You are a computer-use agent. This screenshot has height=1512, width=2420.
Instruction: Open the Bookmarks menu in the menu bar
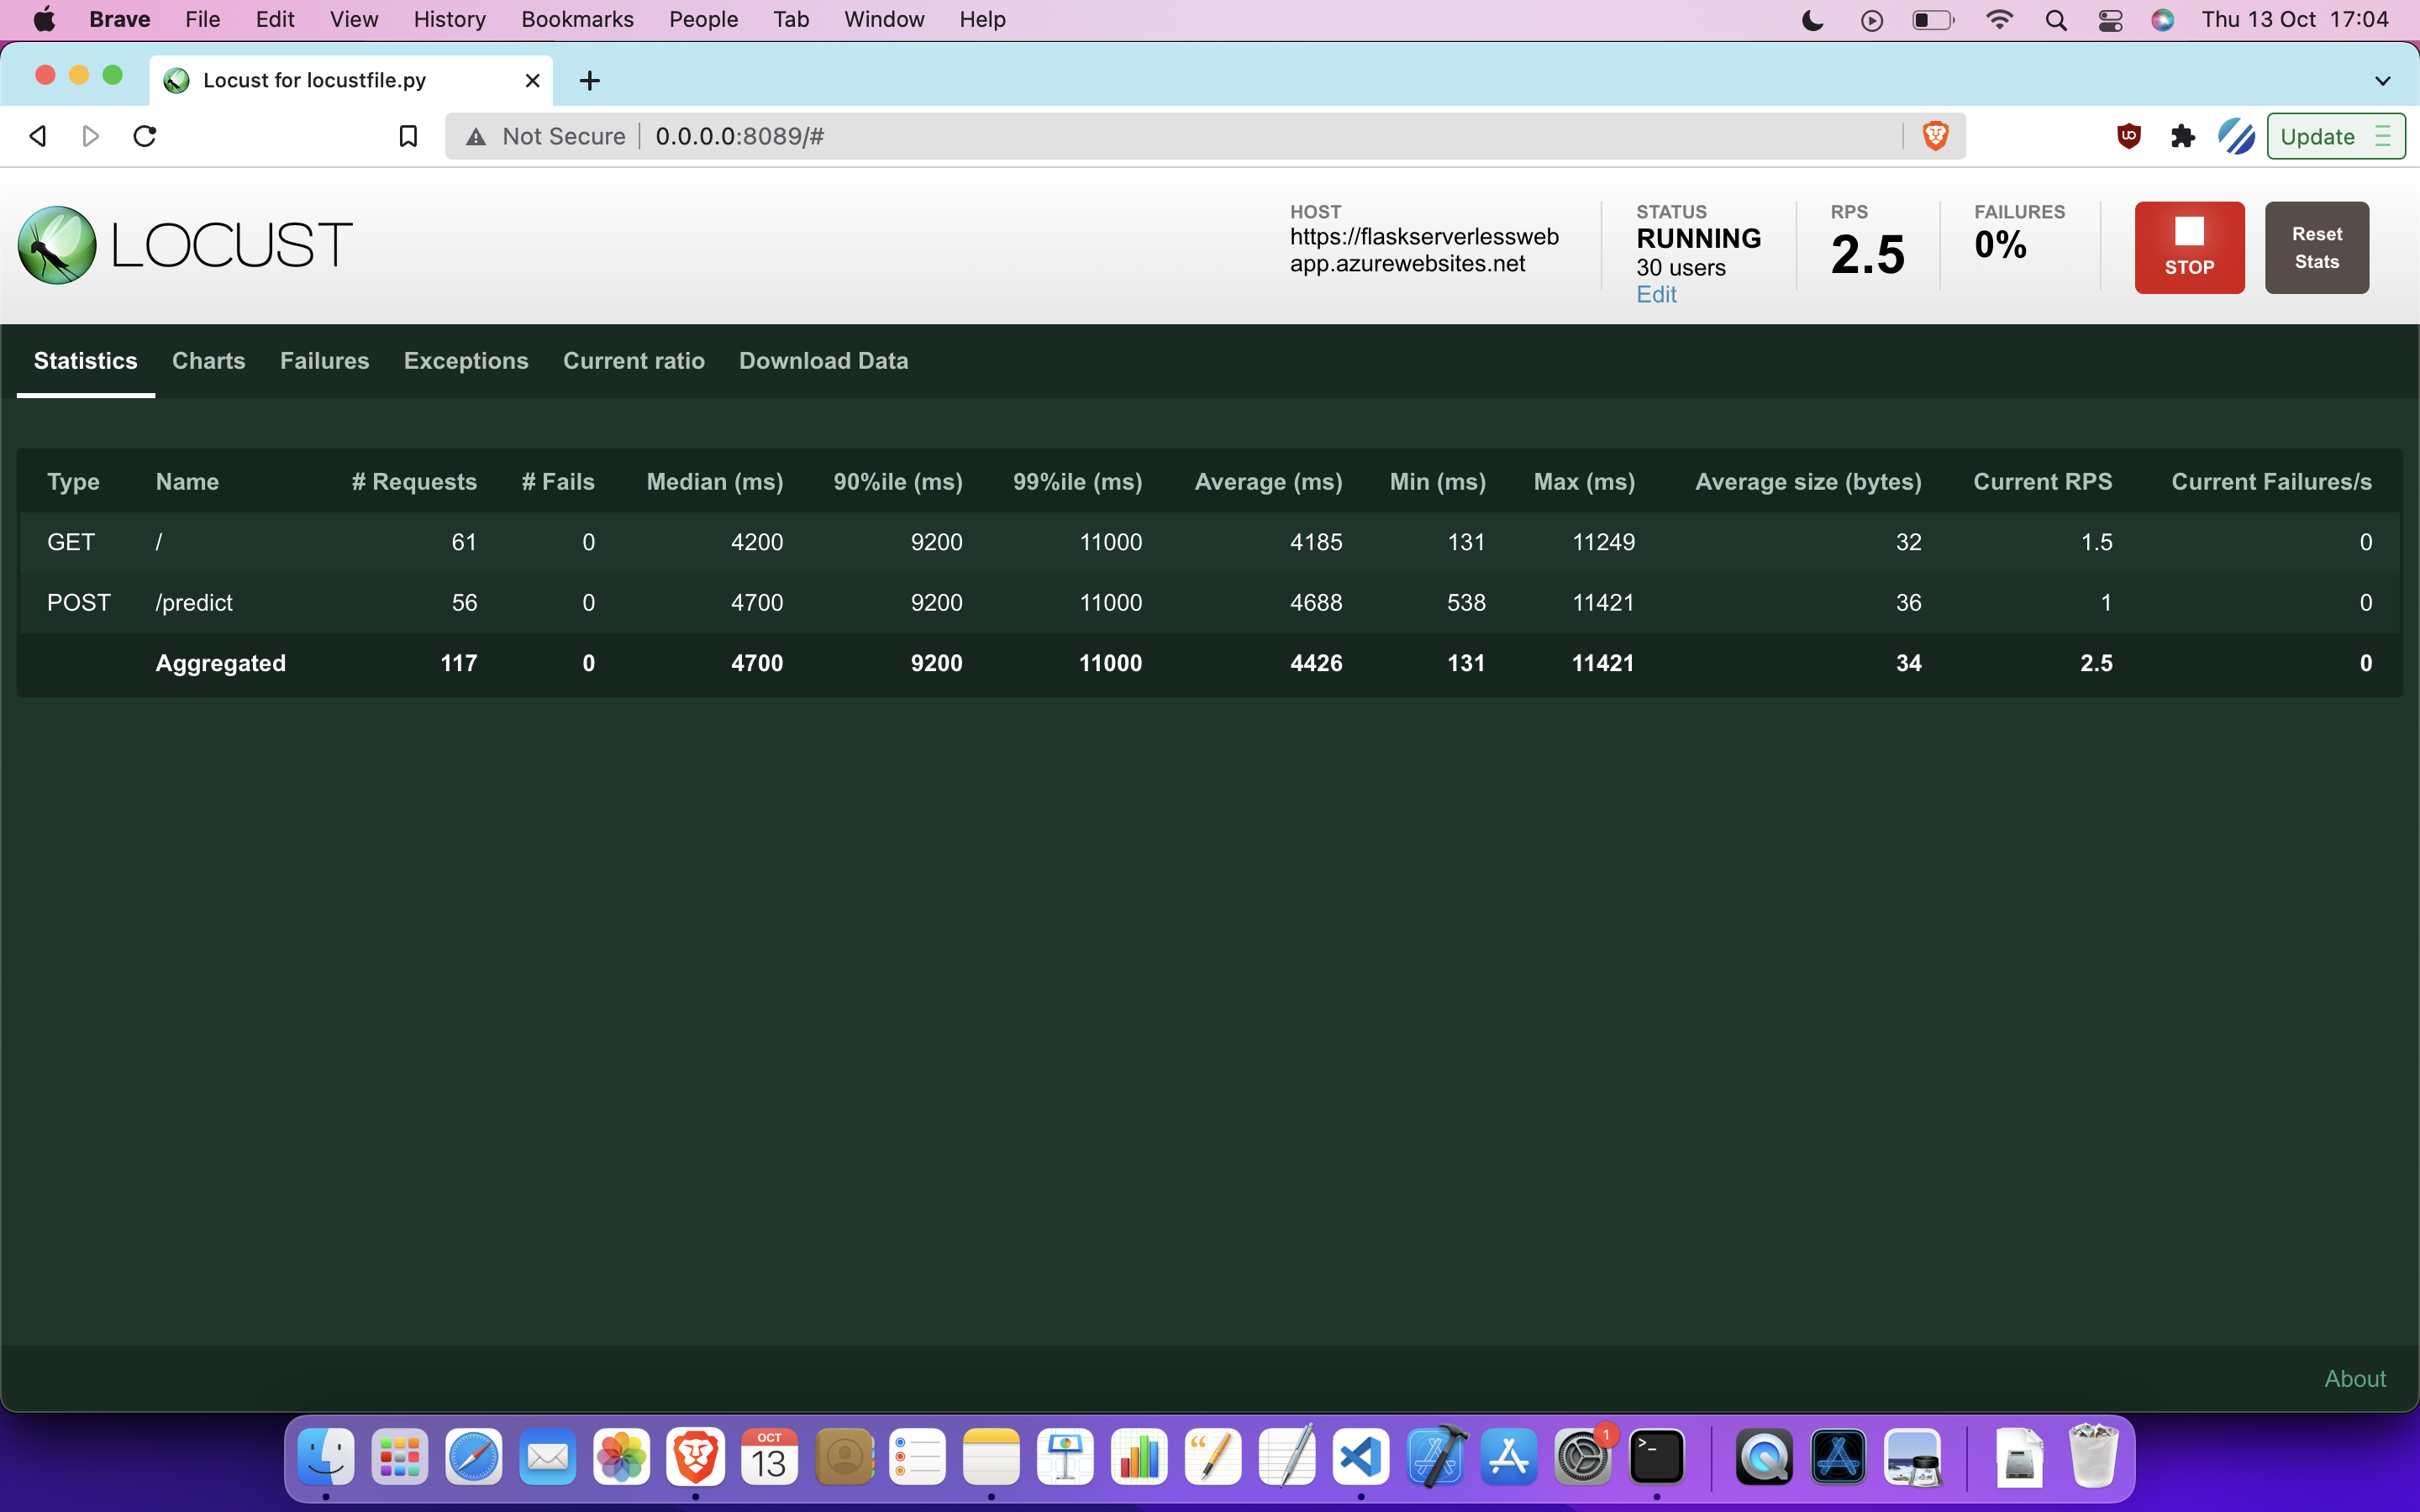[x=577, y=20]
